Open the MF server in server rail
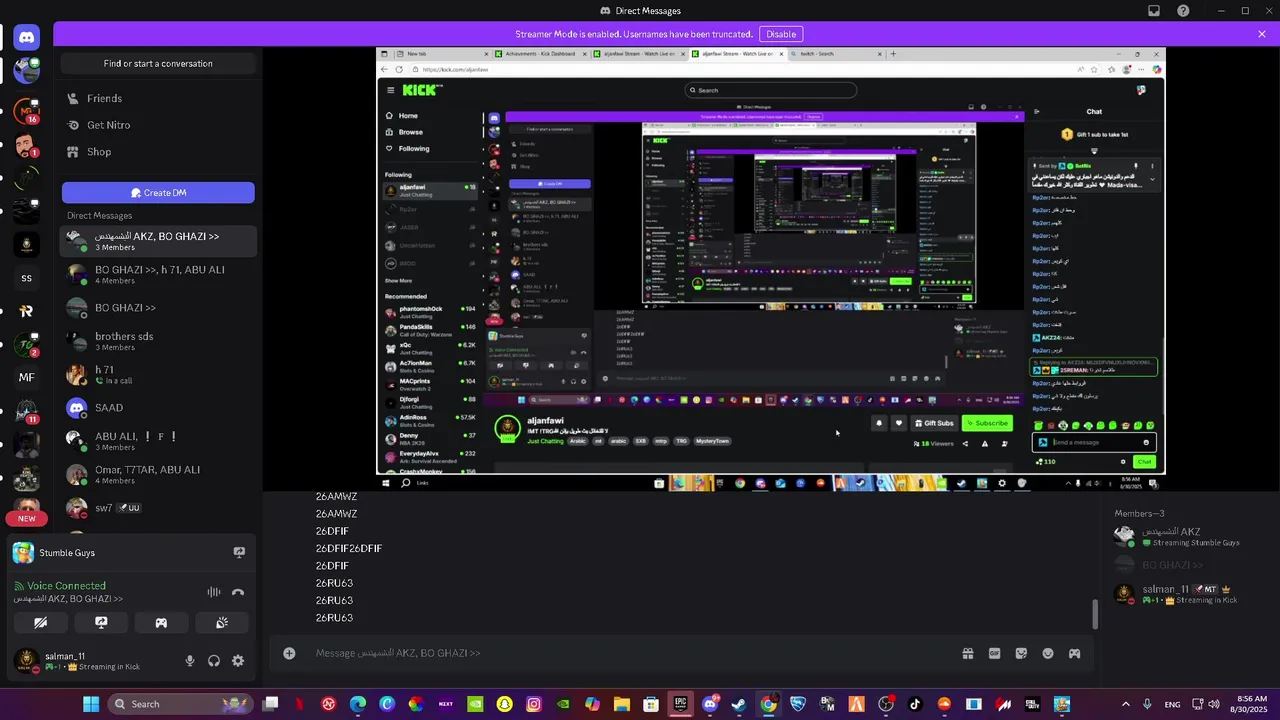This screenshot has width=1280, height=720. point(27,377)
